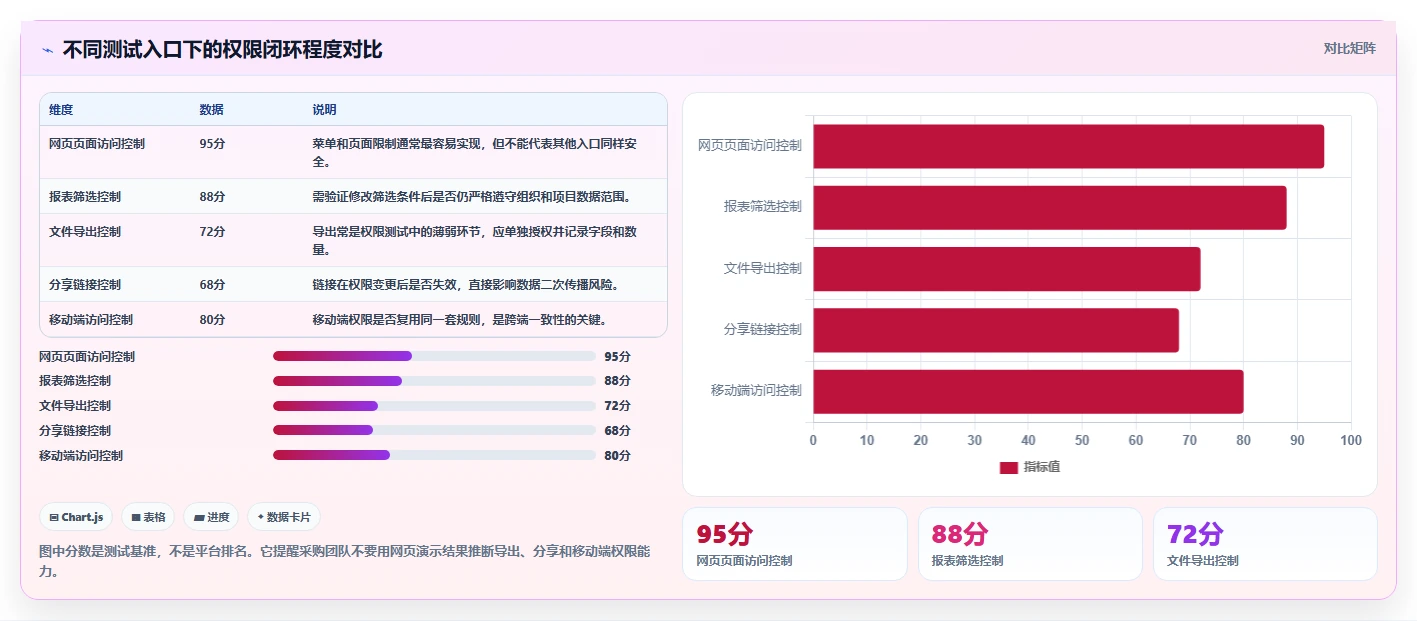Click 移动端访问控制 in the table's first column

point(91,320)
